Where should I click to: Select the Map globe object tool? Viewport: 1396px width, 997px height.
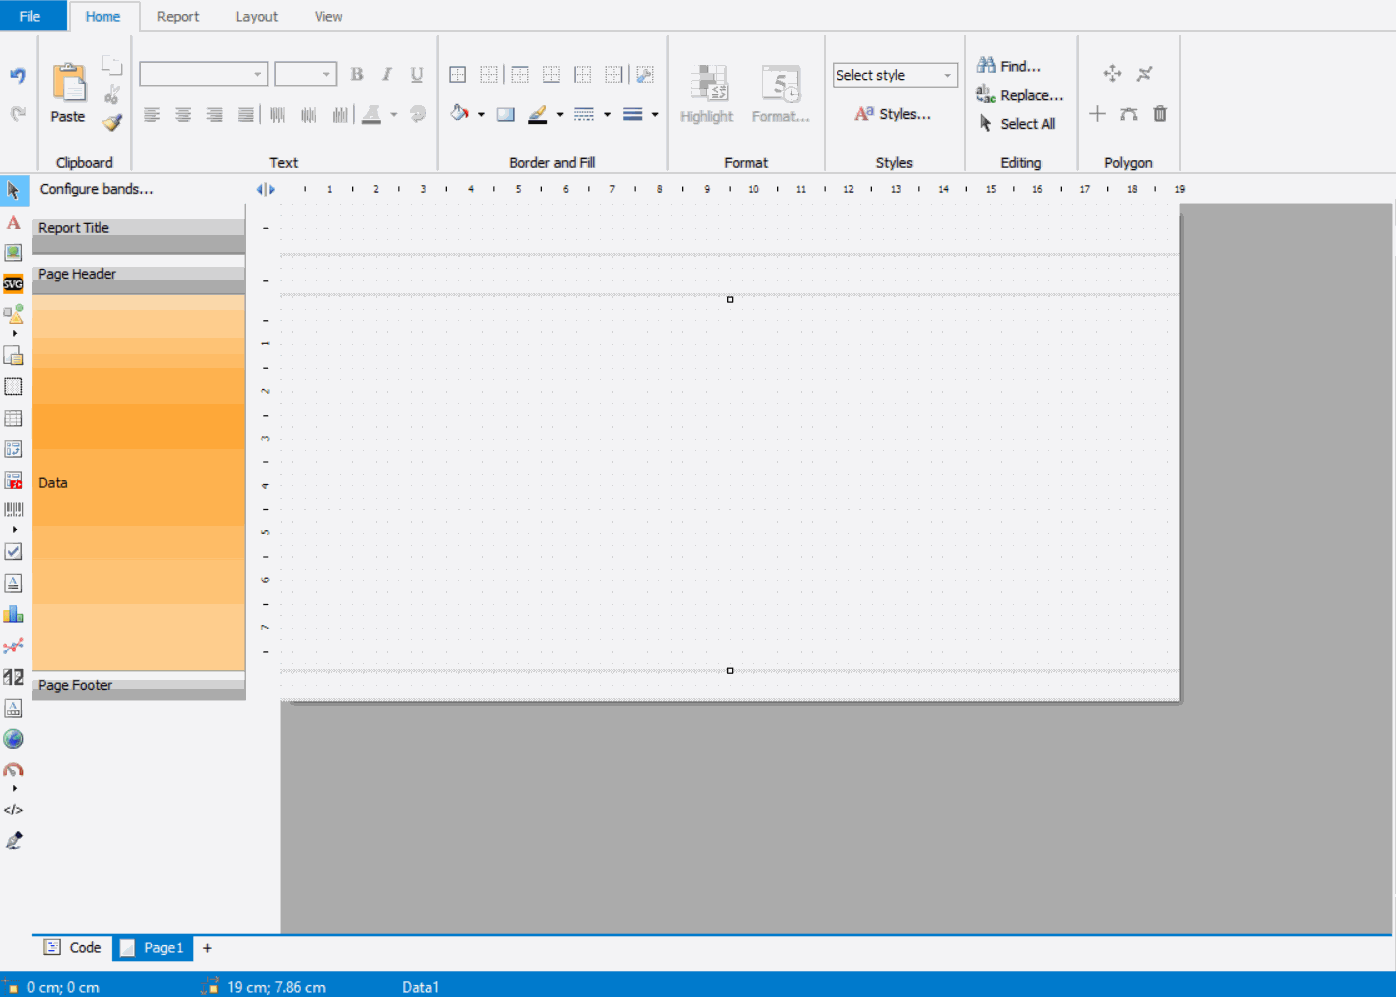[13, 739]
